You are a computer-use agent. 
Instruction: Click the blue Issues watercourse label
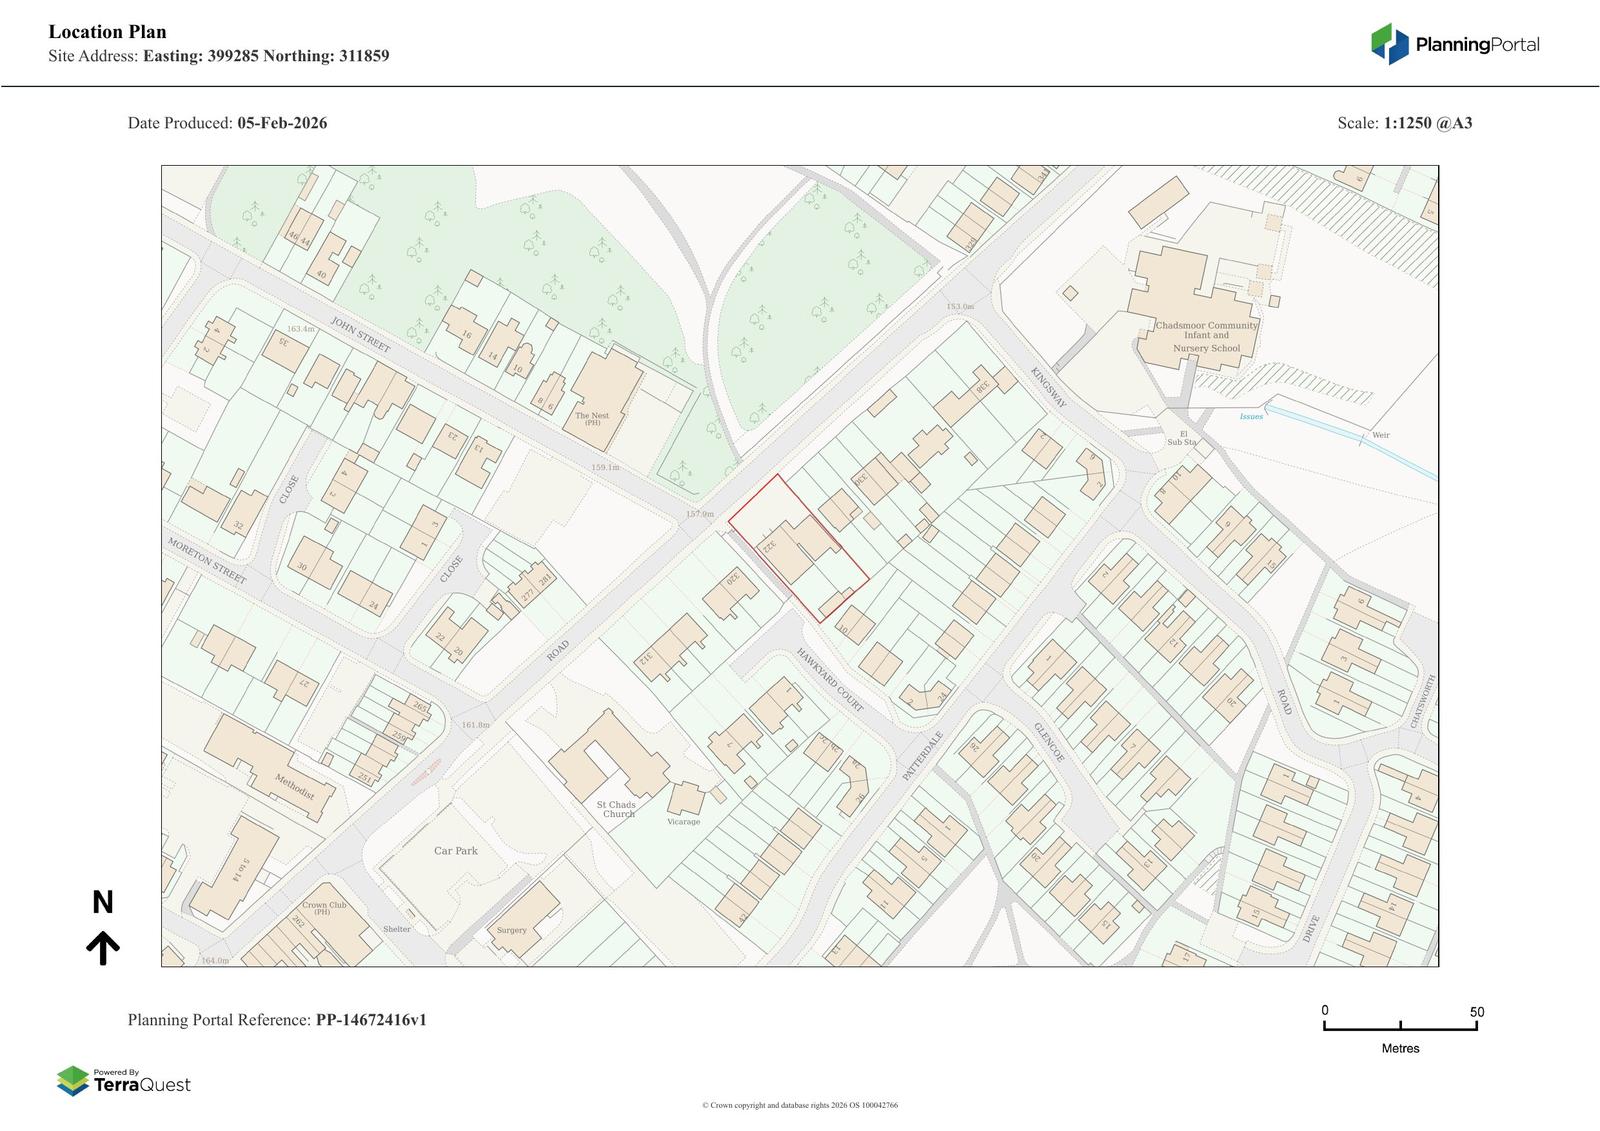(1251, 416)
